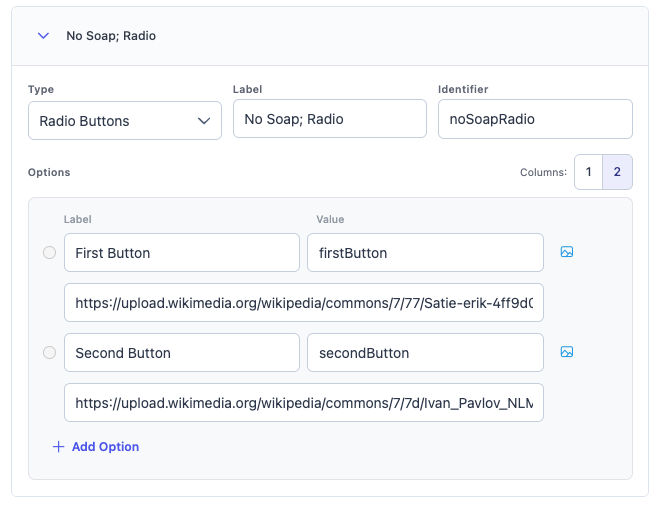This screenshot has height=512, width=658.
Task: Click the Columns: caption
Action: pyautogui.click(x=543, y=172)
